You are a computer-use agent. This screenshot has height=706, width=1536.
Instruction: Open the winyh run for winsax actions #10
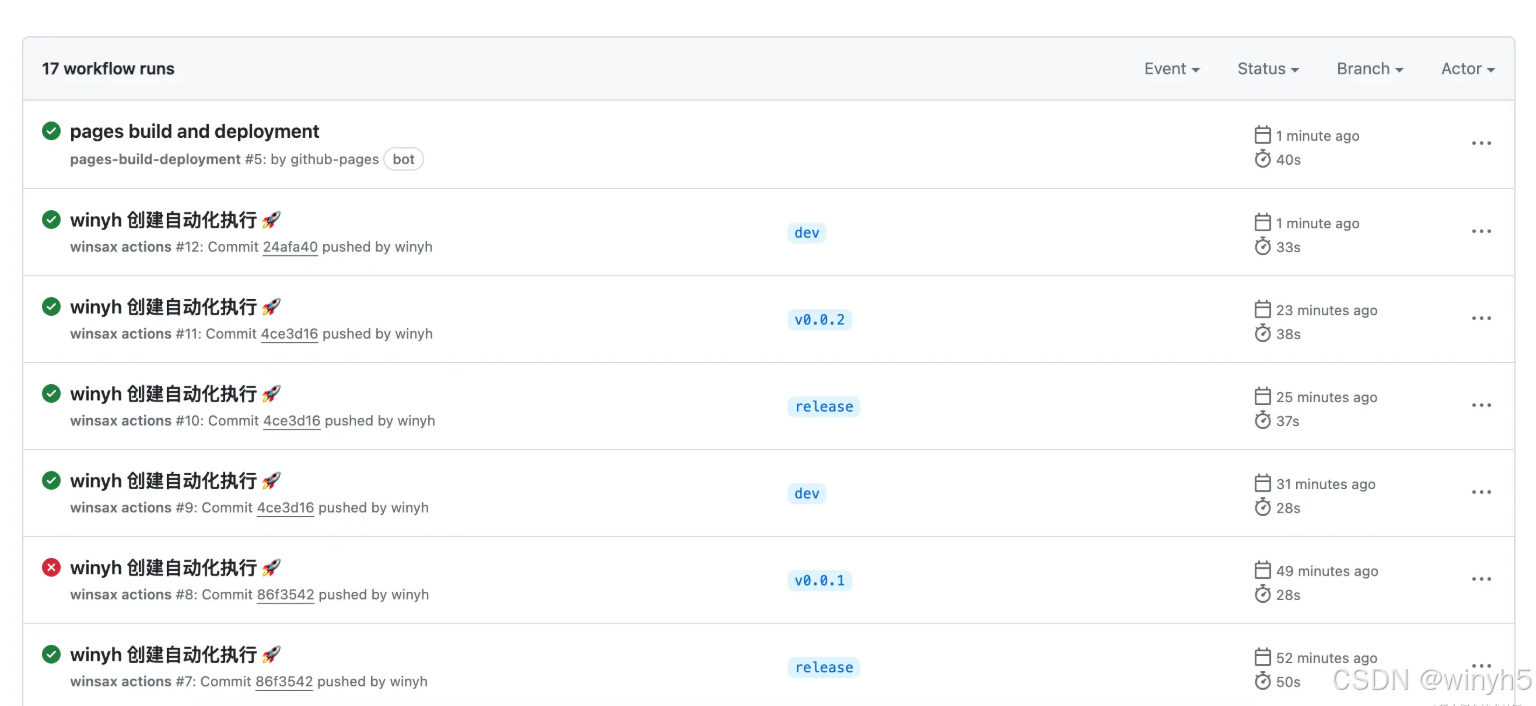coord(175,393)
